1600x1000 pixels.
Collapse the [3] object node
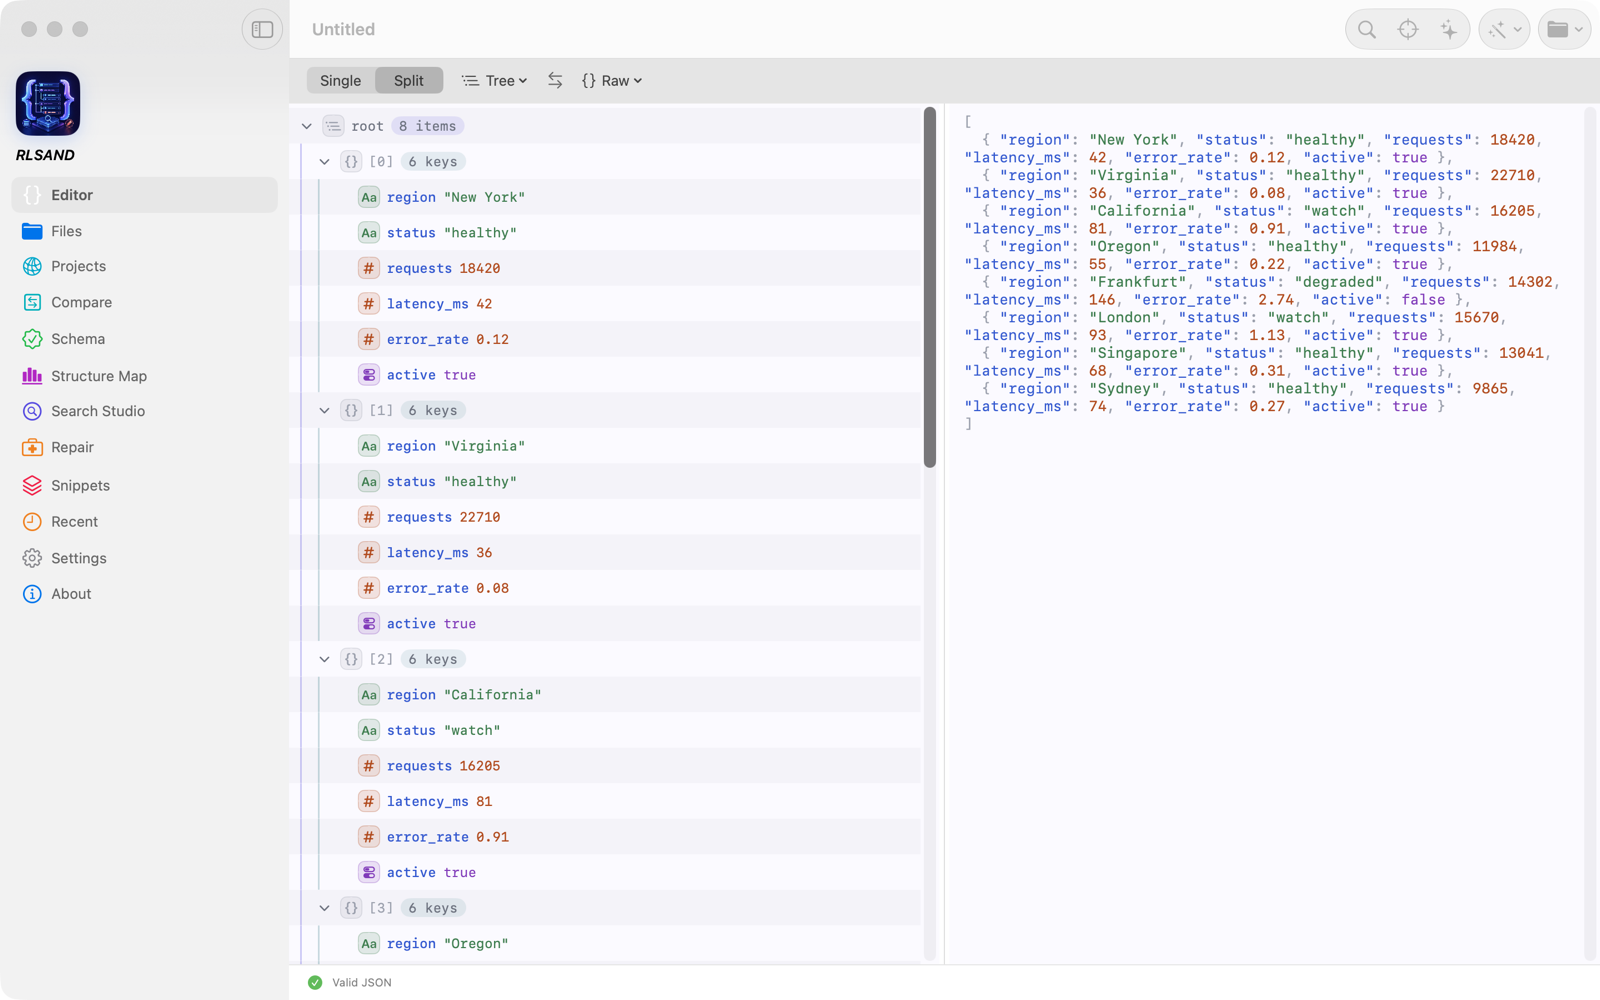click(x=325, y=908)
